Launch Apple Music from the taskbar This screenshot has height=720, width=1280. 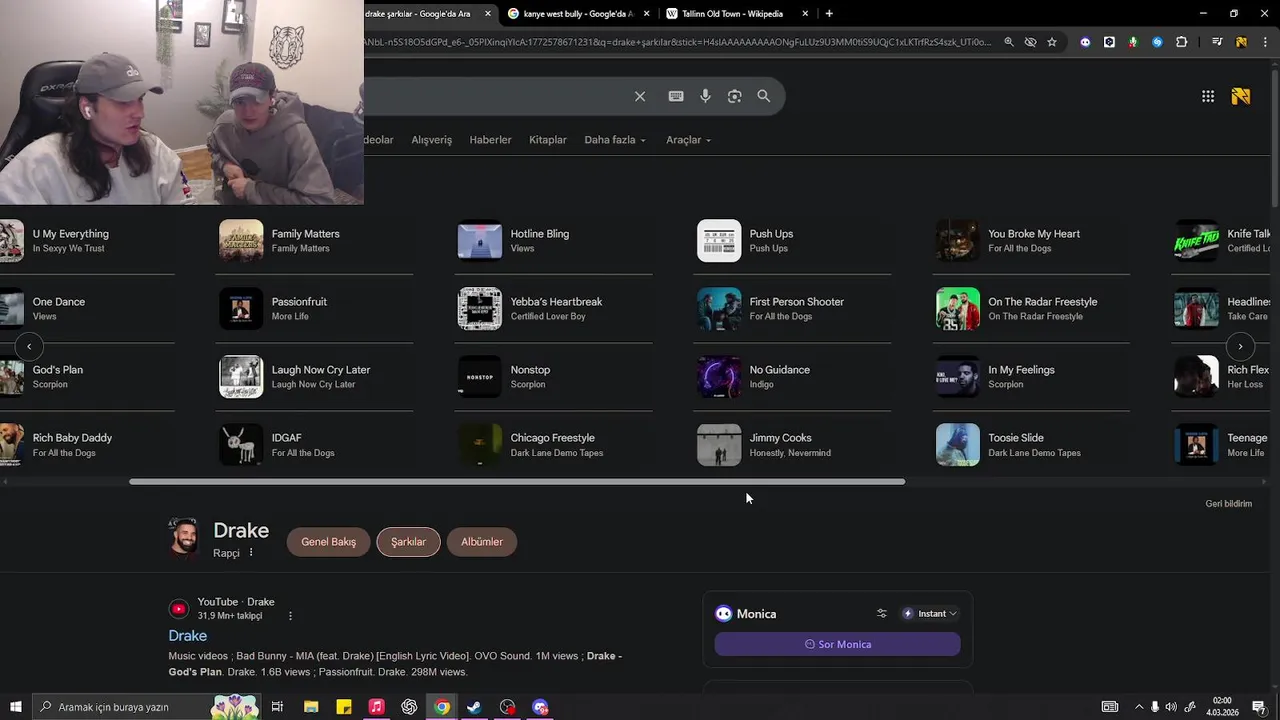(x=376, y=707)
